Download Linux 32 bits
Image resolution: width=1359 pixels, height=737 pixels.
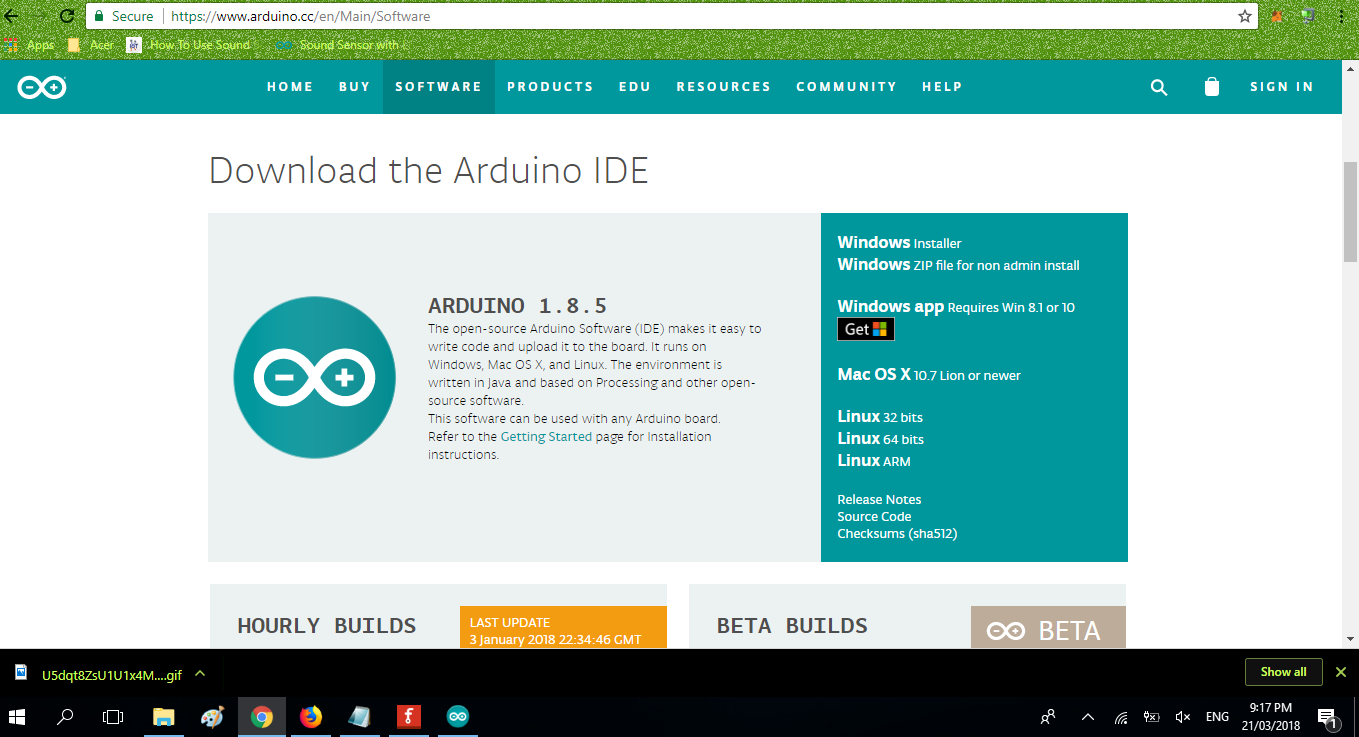tap(880, 417)
